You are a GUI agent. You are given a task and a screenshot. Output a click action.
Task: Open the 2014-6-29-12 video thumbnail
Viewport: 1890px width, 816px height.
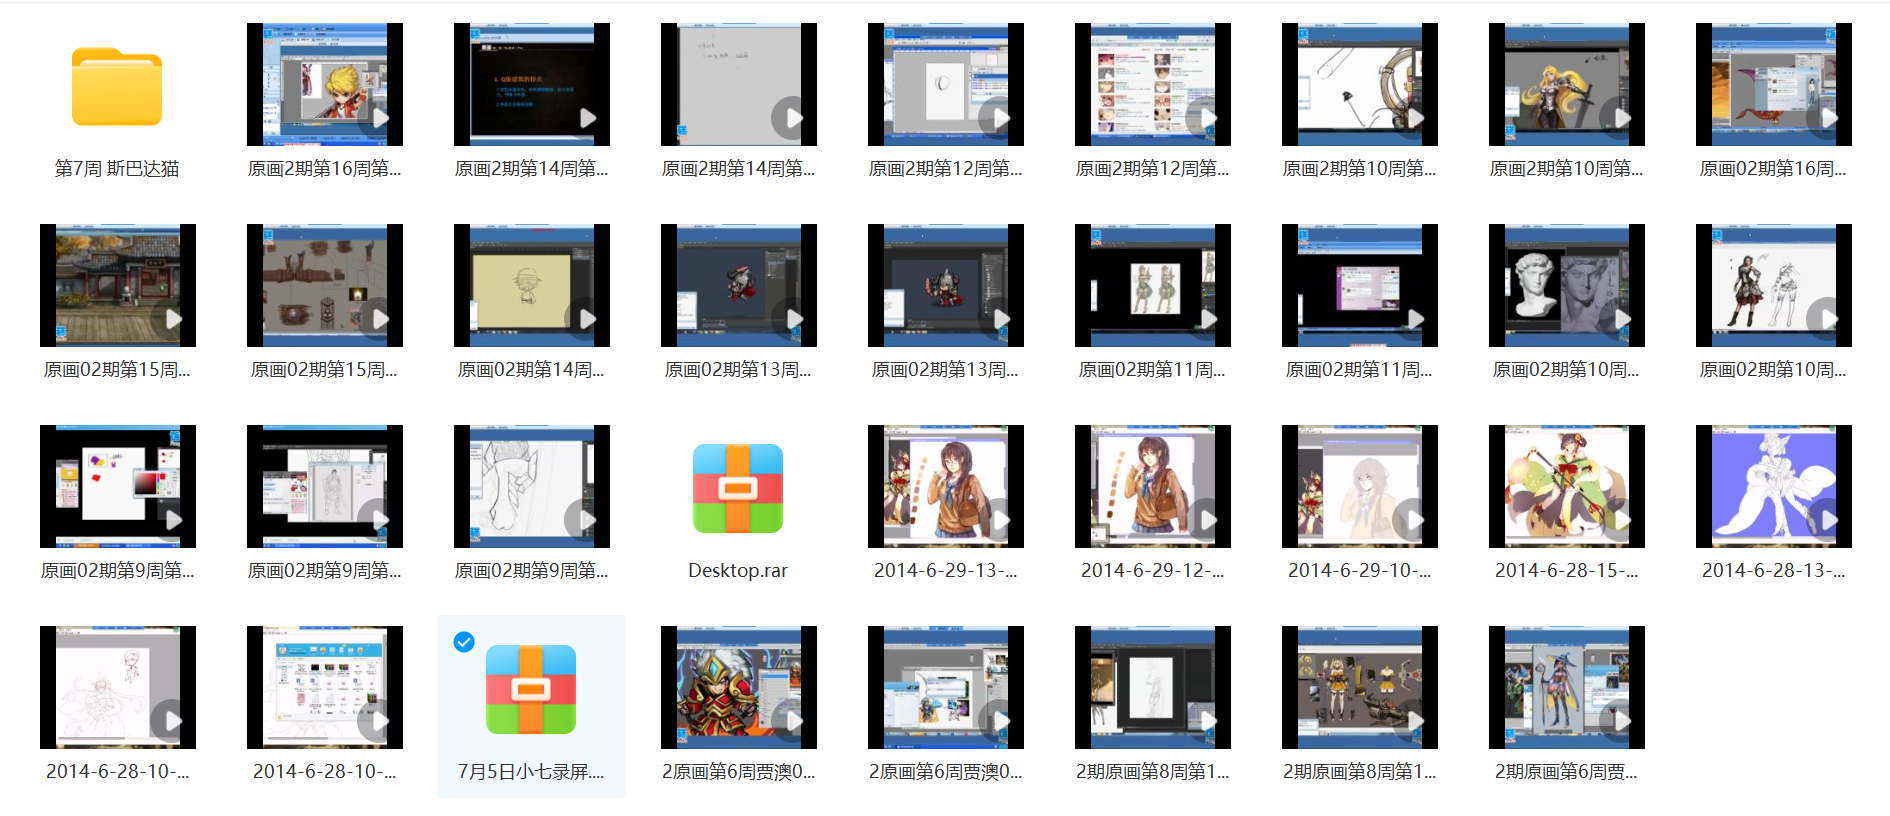[x=1152, y=486]
